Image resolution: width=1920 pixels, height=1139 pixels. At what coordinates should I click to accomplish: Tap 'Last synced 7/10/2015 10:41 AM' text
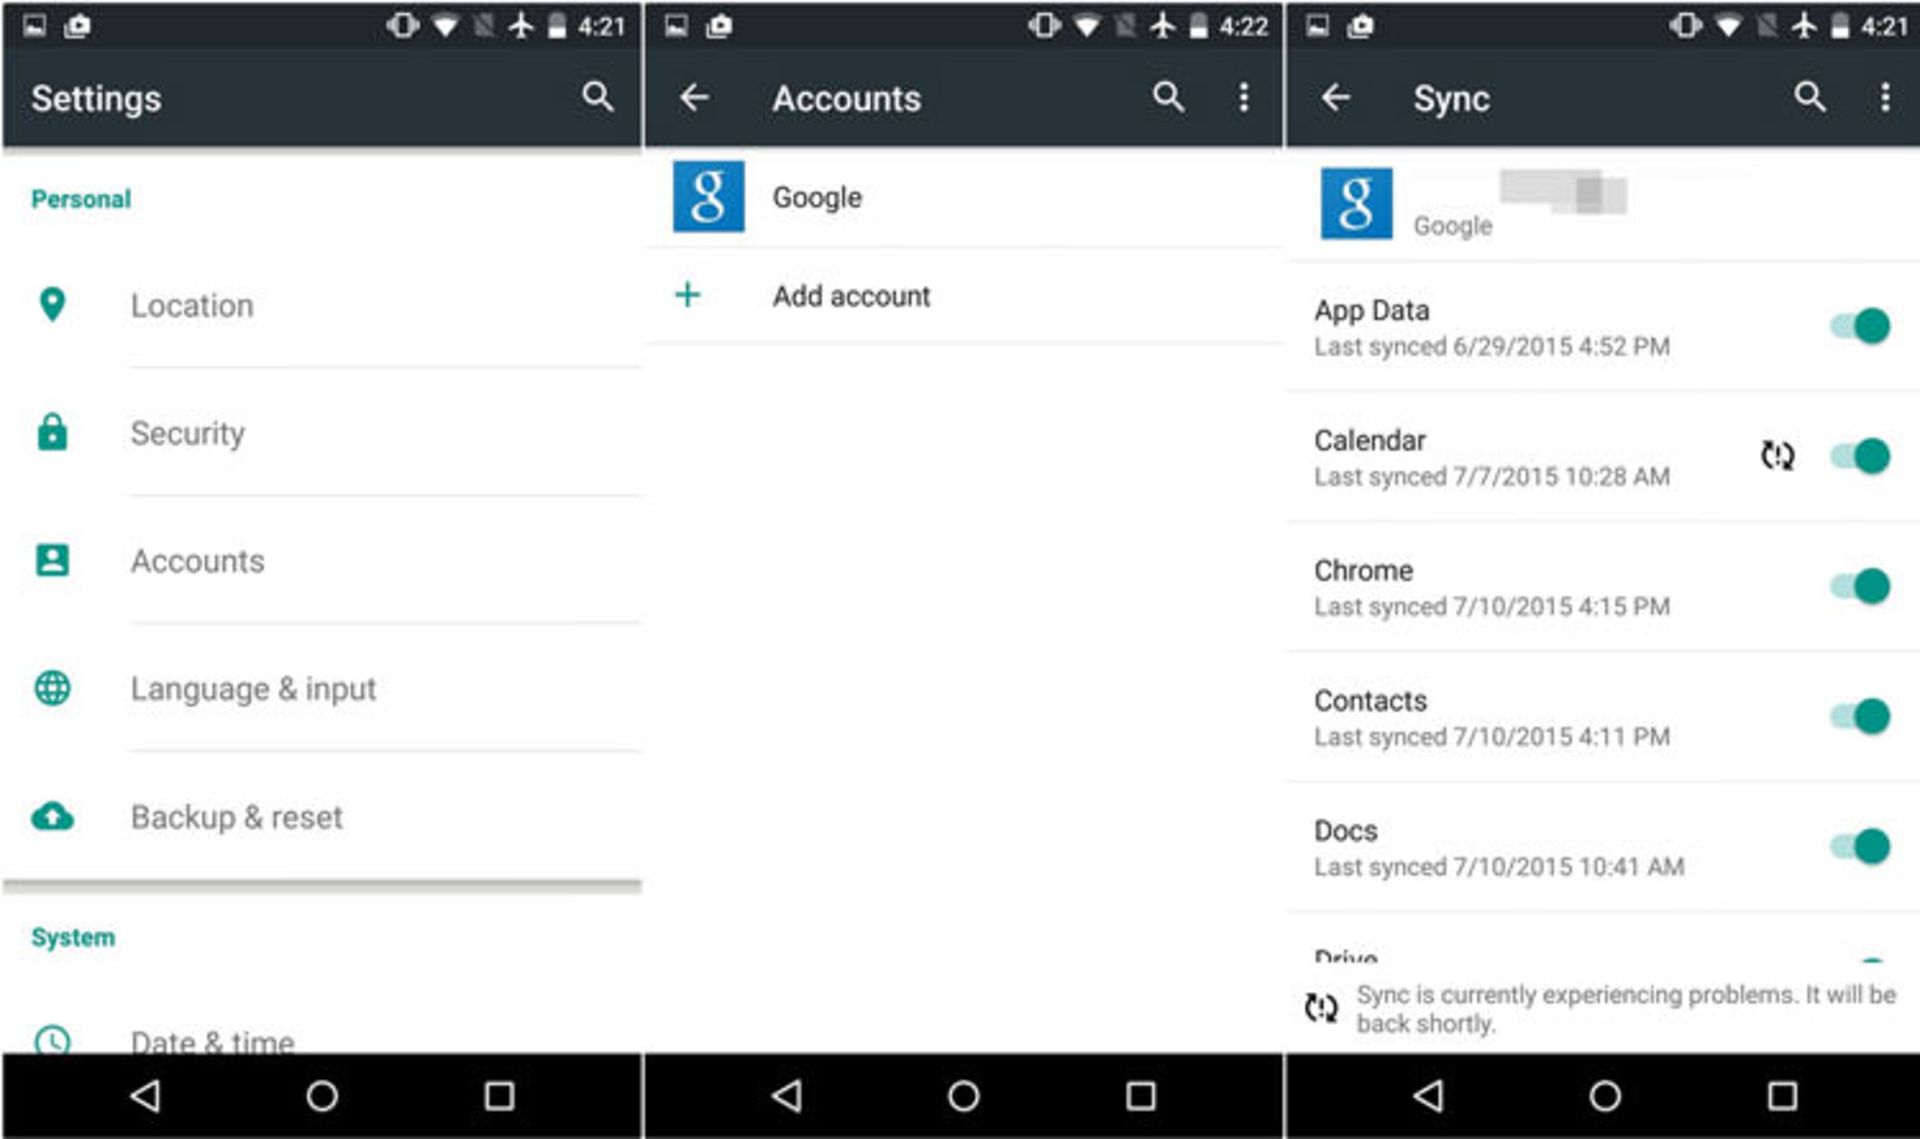(x=1498, y=866)
